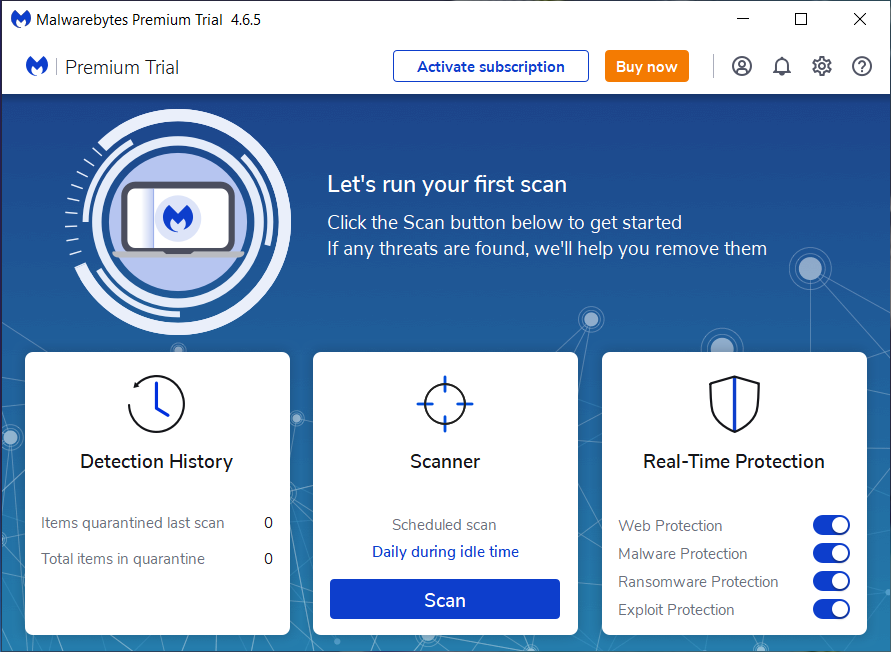Viewport: 891px width, 652px height.
Task: Click the Malwarebytes title bar icon
Action: [20, 19]
